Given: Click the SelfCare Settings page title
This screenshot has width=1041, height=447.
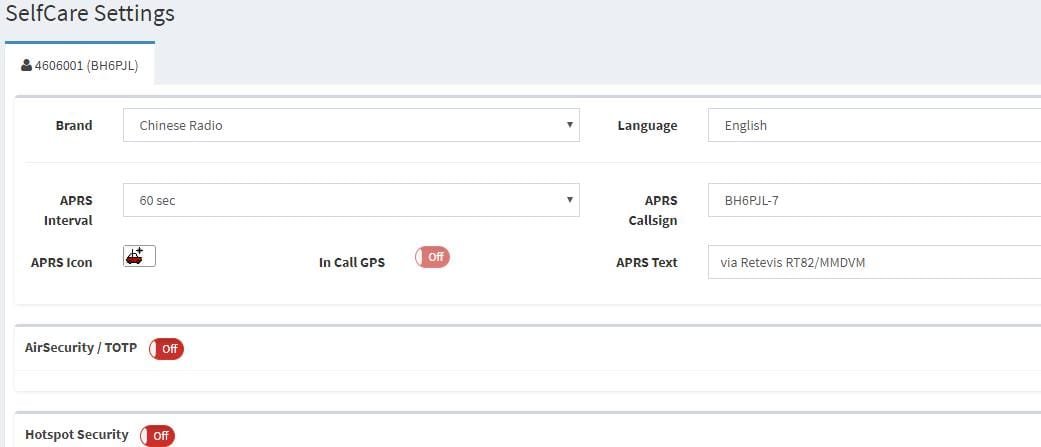Looking at the screenshot, I should (90, 14).
